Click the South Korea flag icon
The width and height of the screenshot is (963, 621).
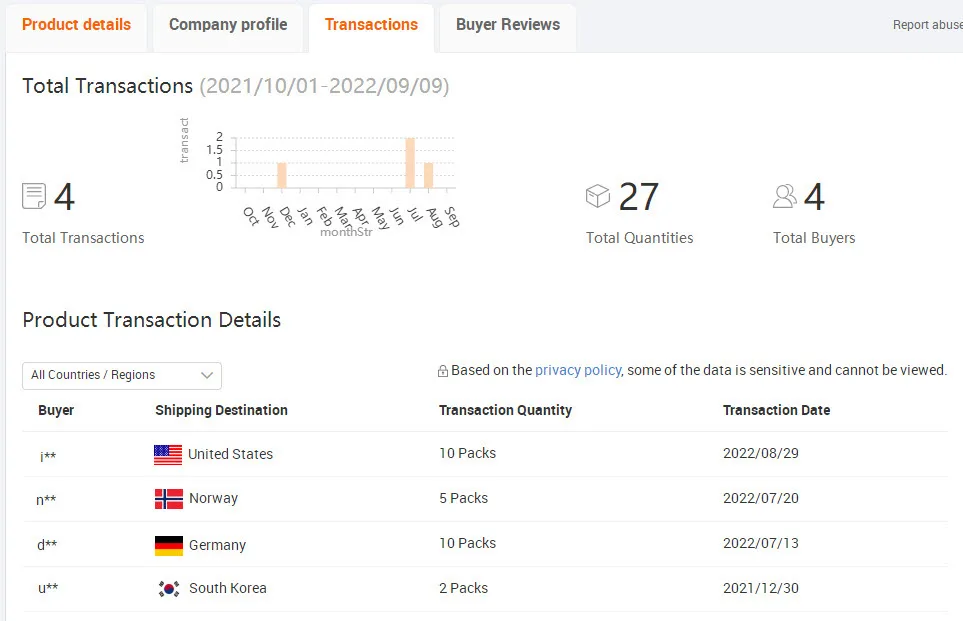pos(169,589)
